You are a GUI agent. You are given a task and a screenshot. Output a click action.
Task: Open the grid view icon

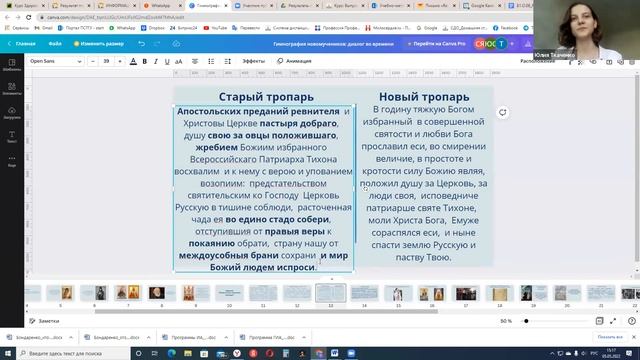click(x=599, y=321)
